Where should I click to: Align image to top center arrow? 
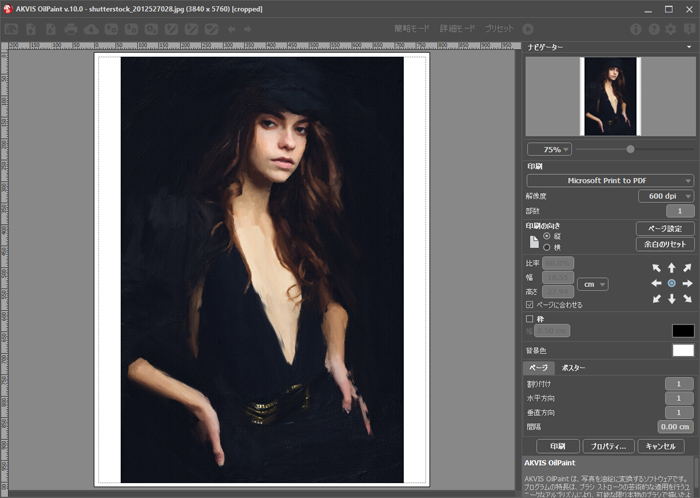click(x=671, y=268)
